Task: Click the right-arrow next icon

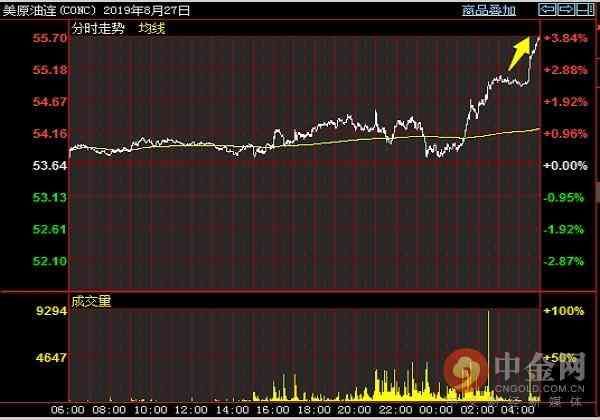Action: click(x=566, y=10)
